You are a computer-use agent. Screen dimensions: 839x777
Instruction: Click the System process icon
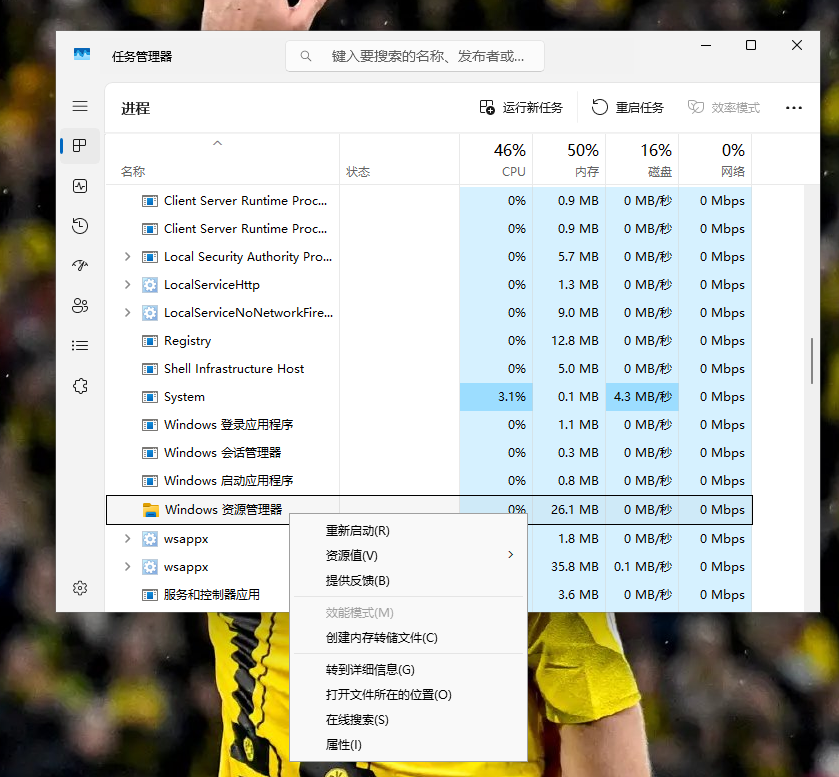(150, 397)
